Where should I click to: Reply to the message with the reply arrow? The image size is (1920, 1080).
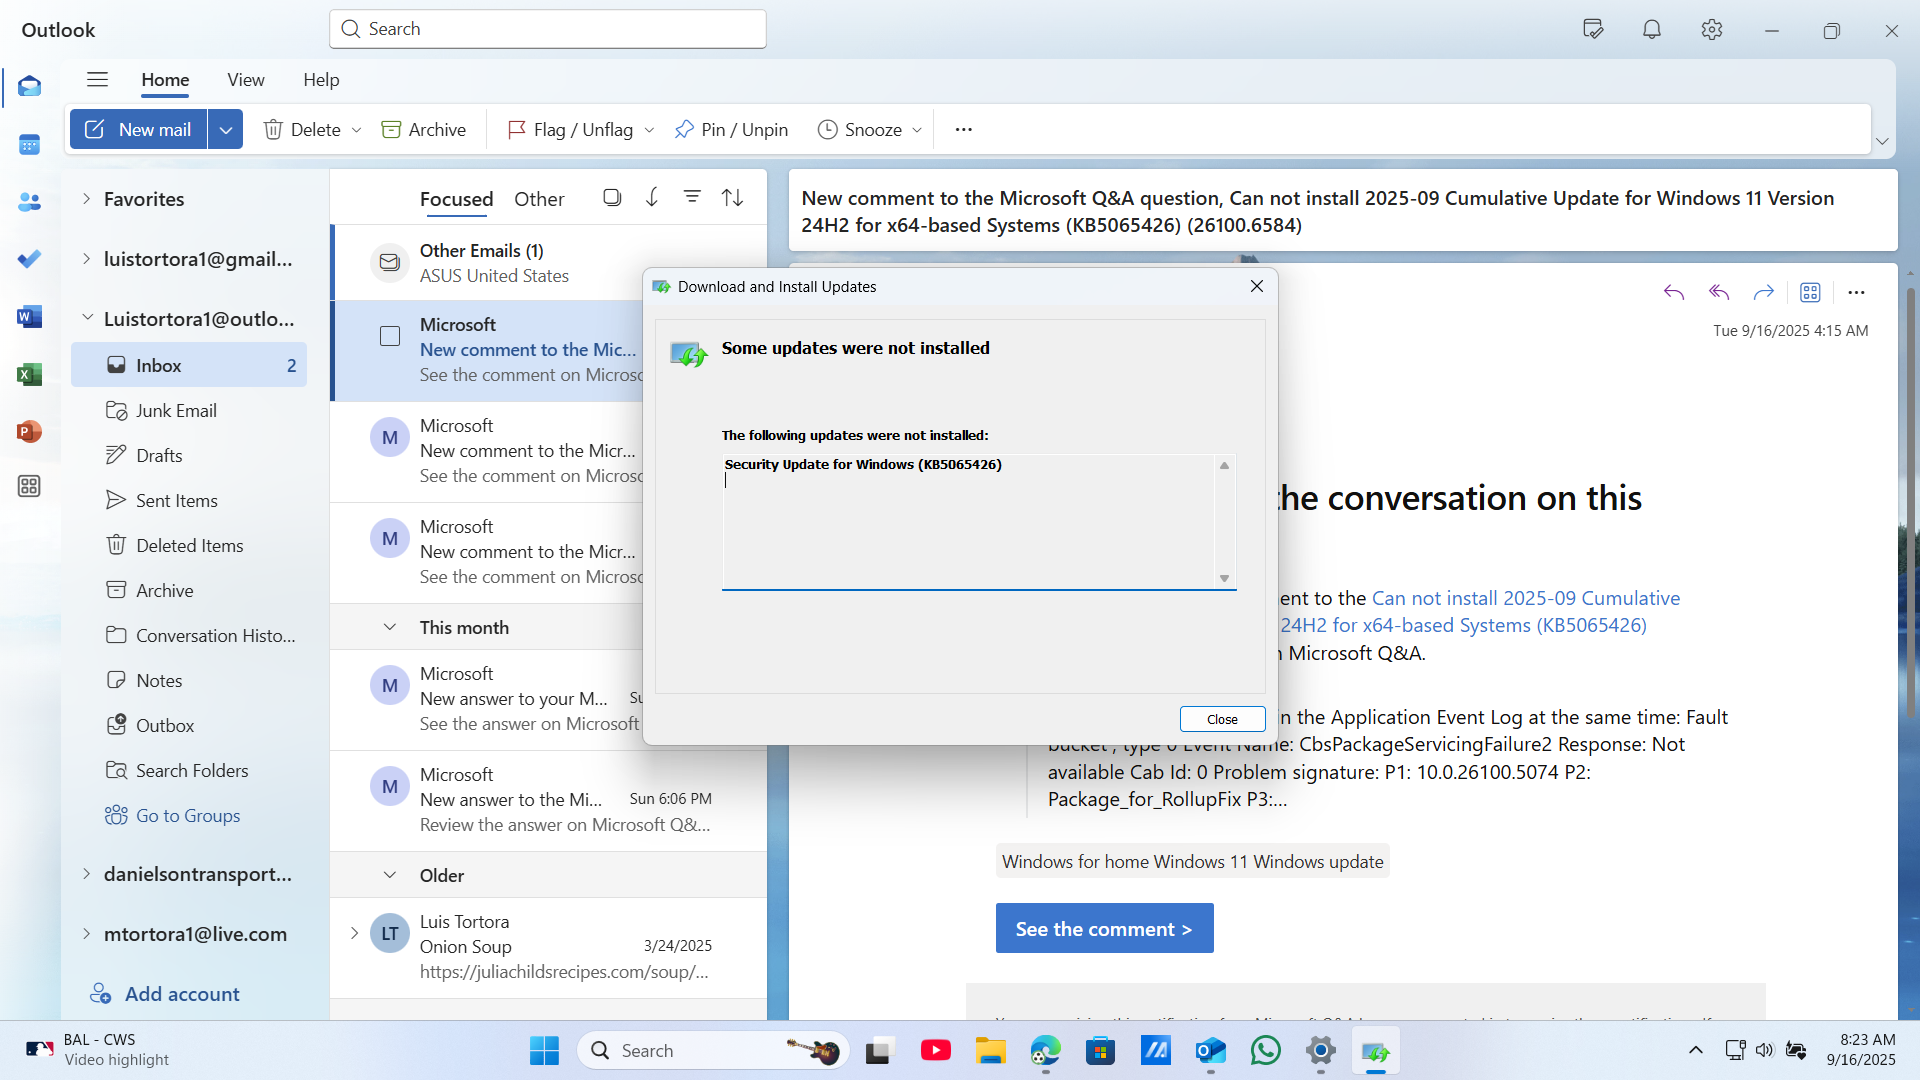click(x=1674, y=292)
